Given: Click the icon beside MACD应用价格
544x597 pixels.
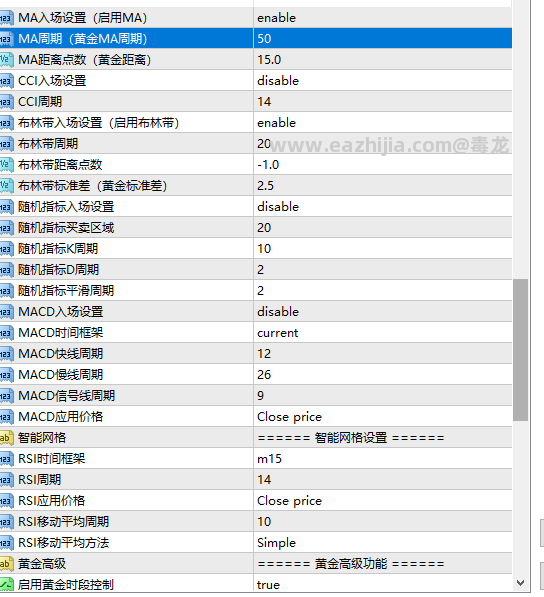Looking at the screenshot, I should point(6,417).
